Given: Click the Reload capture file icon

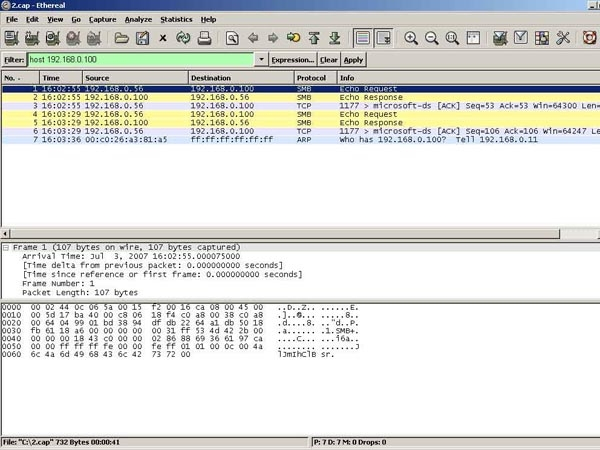Looking at the screenshot, I should 184,39.
